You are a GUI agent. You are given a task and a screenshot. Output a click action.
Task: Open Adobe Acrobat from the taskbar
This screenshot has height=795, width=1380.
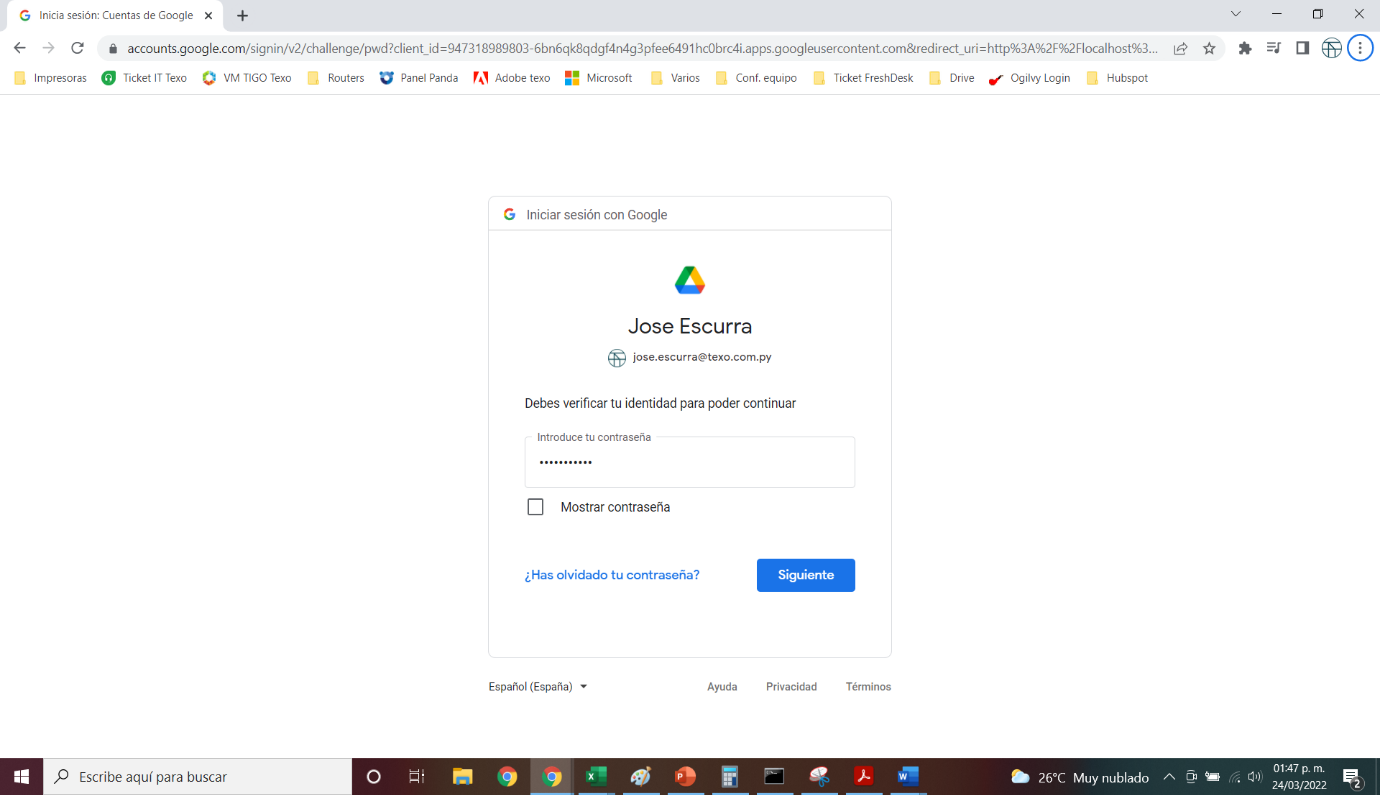tap(863, 776)
